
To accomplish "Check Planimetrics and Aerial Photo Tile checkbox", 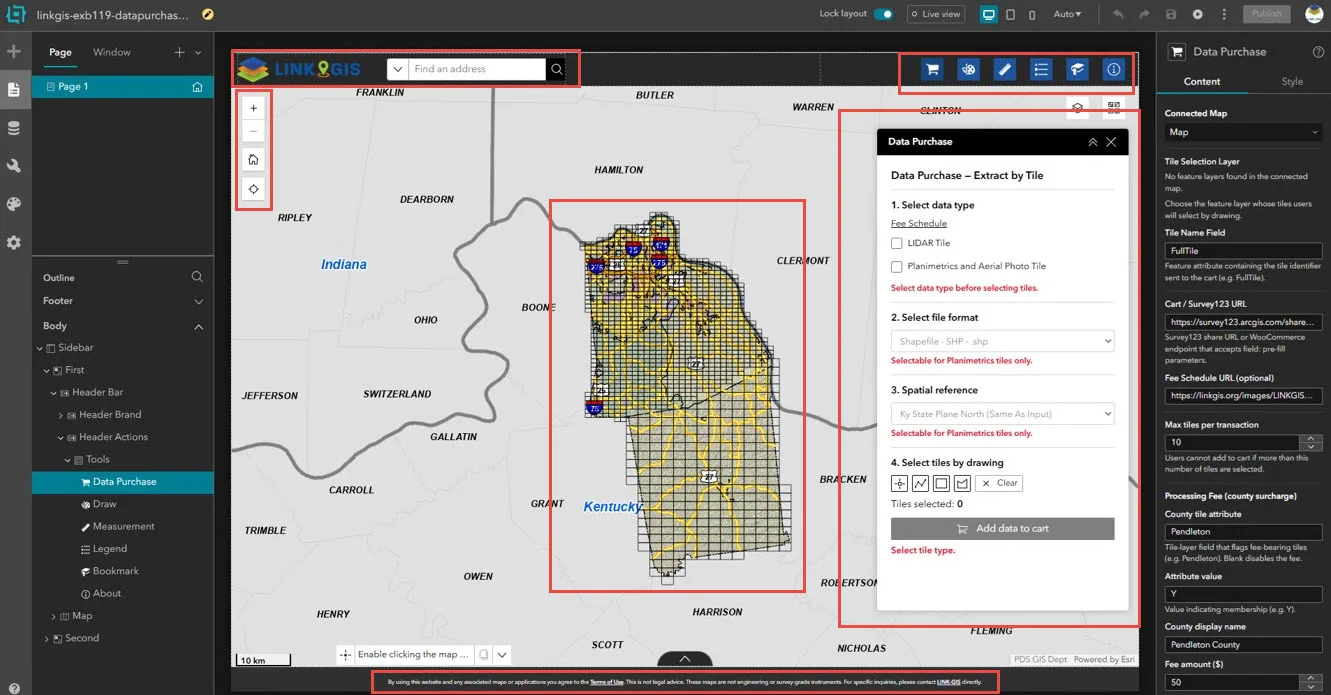I will coord(897,267).
